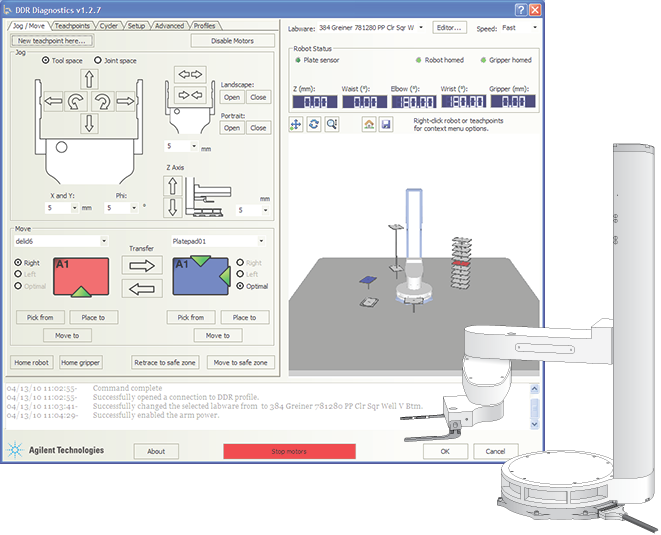Select Joint space jog mode
The width and height of the screenshot is (661, 535).
click(x=98, y=60)
